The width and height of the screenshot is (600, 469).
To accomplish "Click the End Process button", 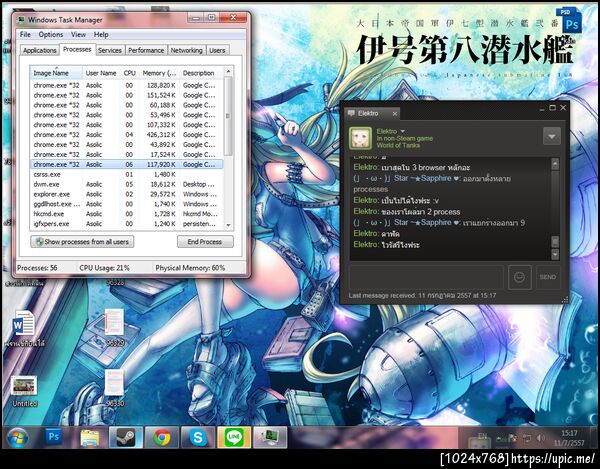I will (x=205, y=242).
